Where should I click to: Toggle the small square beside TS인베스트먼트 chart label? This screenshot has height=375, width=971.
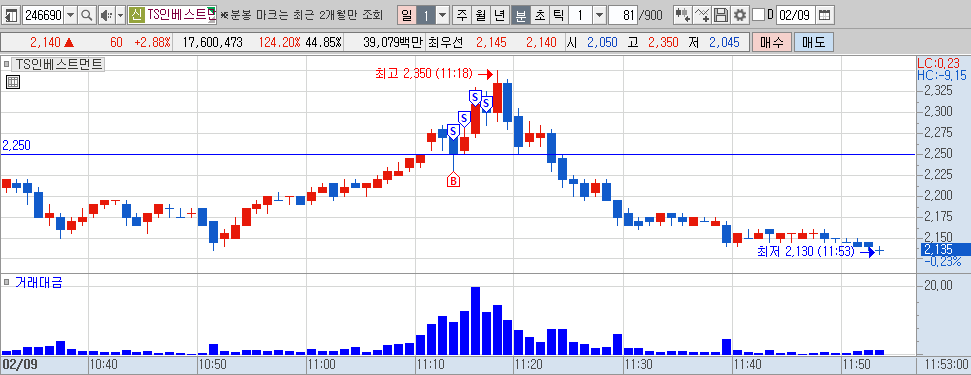[7, 63]
